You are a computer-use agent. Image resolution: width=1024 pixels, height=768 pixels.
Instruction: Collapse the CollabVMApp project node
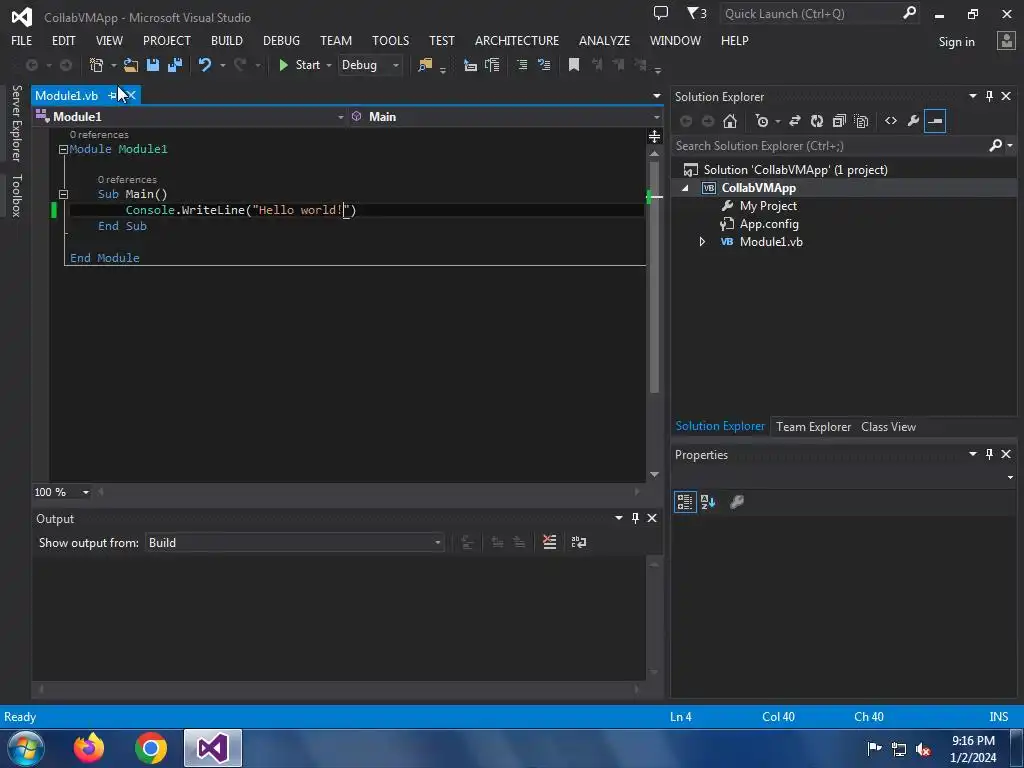[x=685, y=188]
